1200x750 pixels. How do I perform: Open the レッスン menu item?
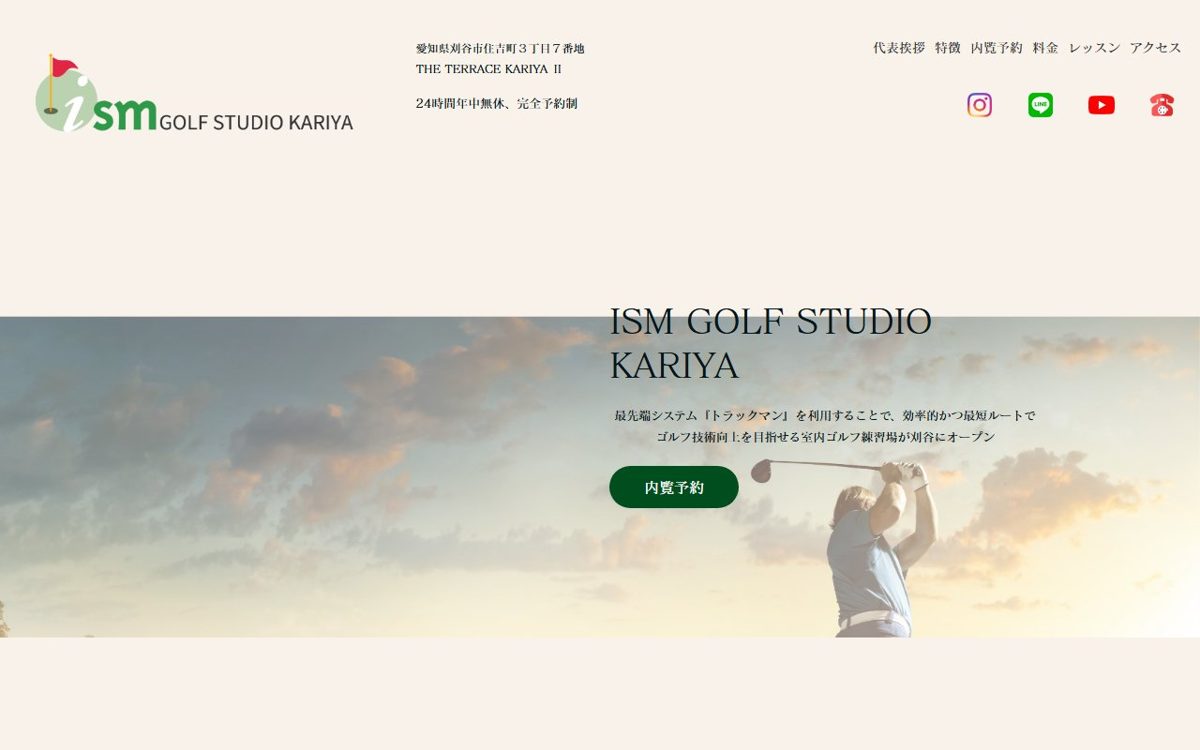click(x=1094, y=48)
